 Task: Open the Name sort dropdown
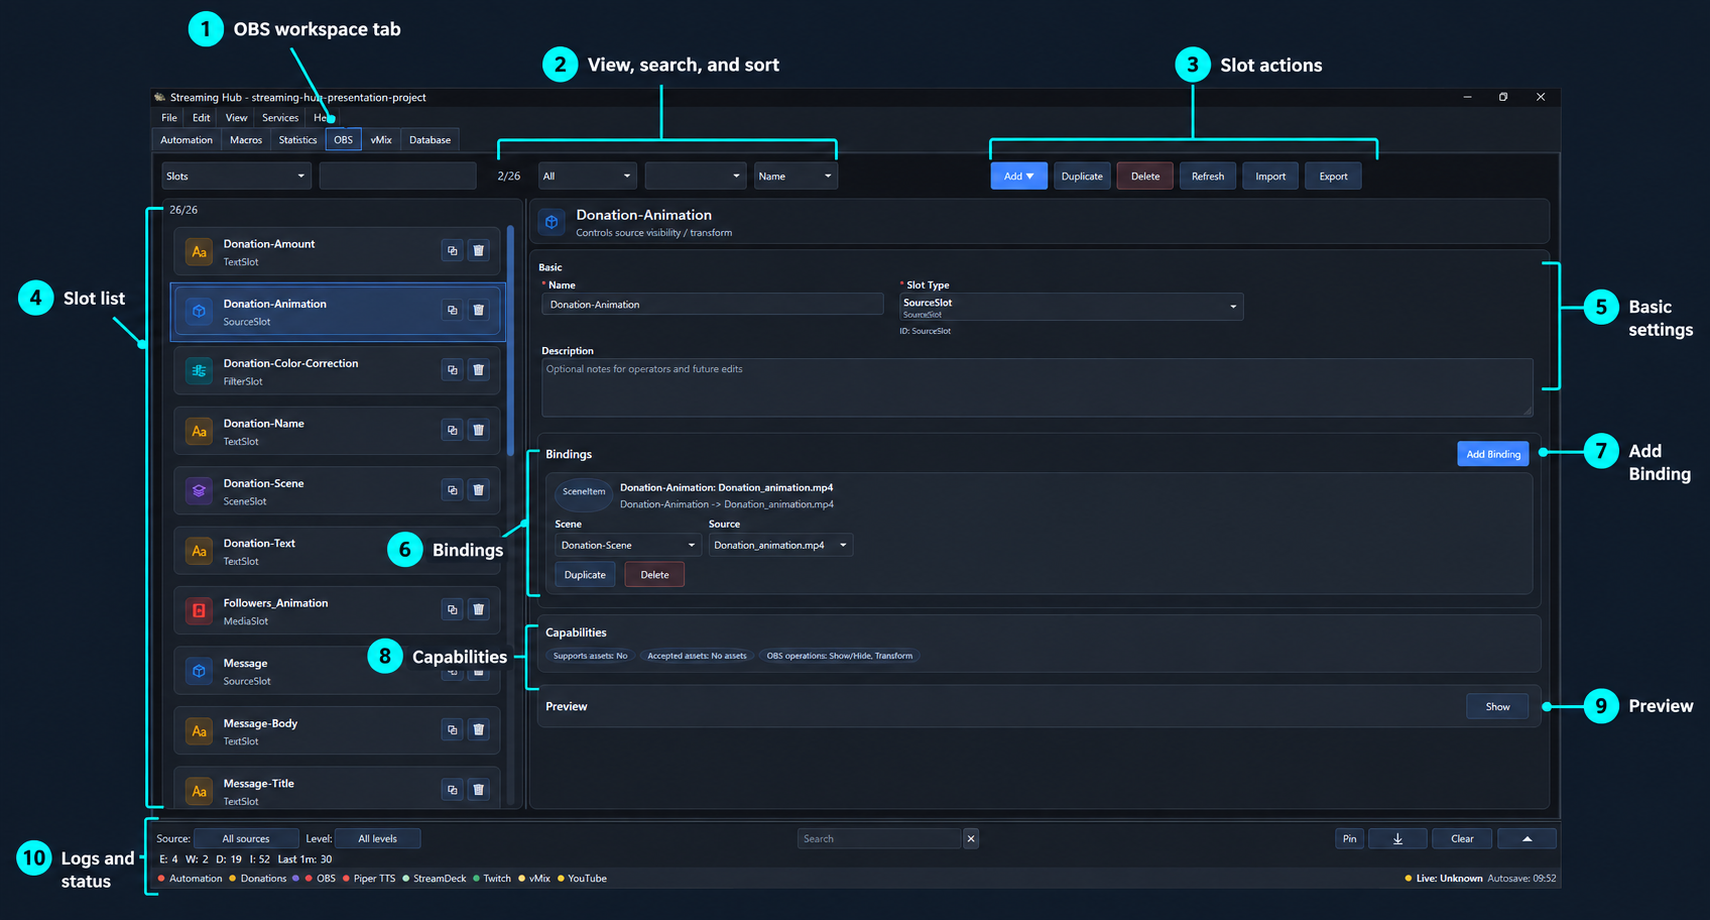tap(795, 176)
